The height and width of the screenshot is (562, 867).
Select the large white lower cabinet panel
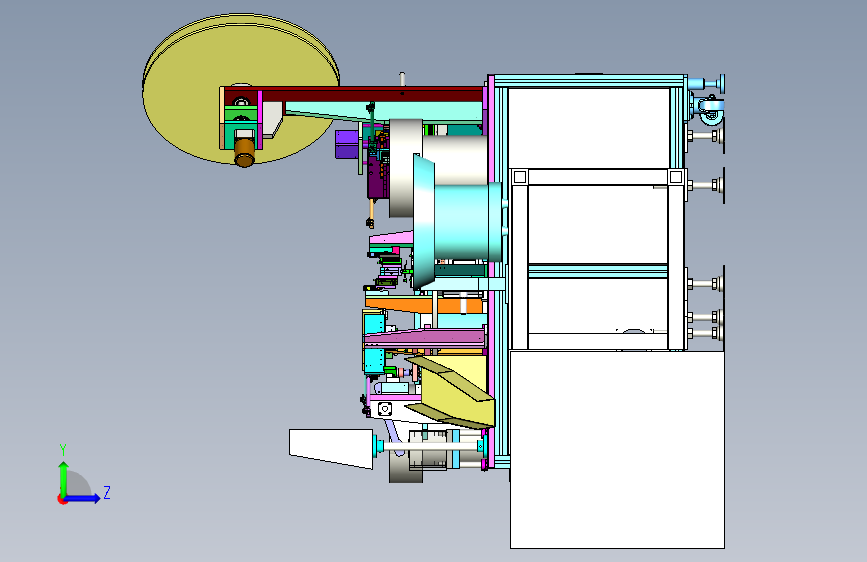click(x=617, y=449)
